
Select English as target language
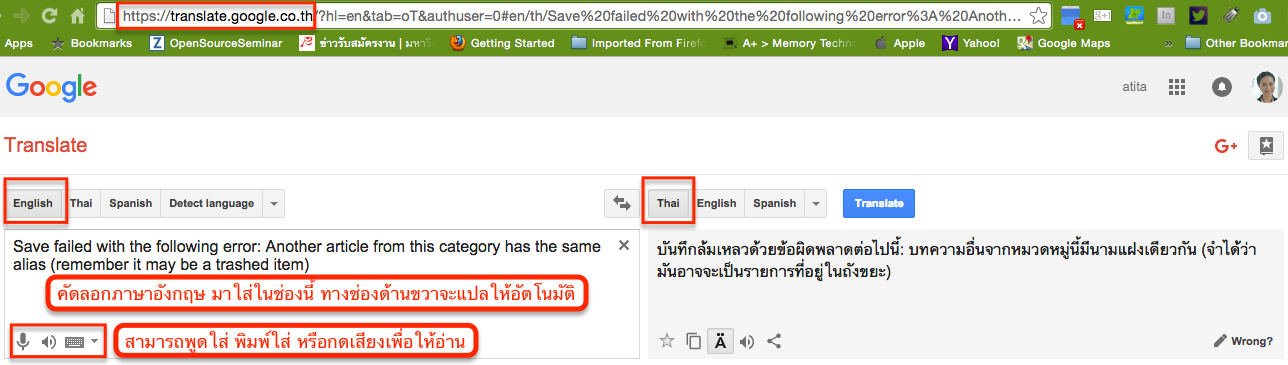(716, 203)
